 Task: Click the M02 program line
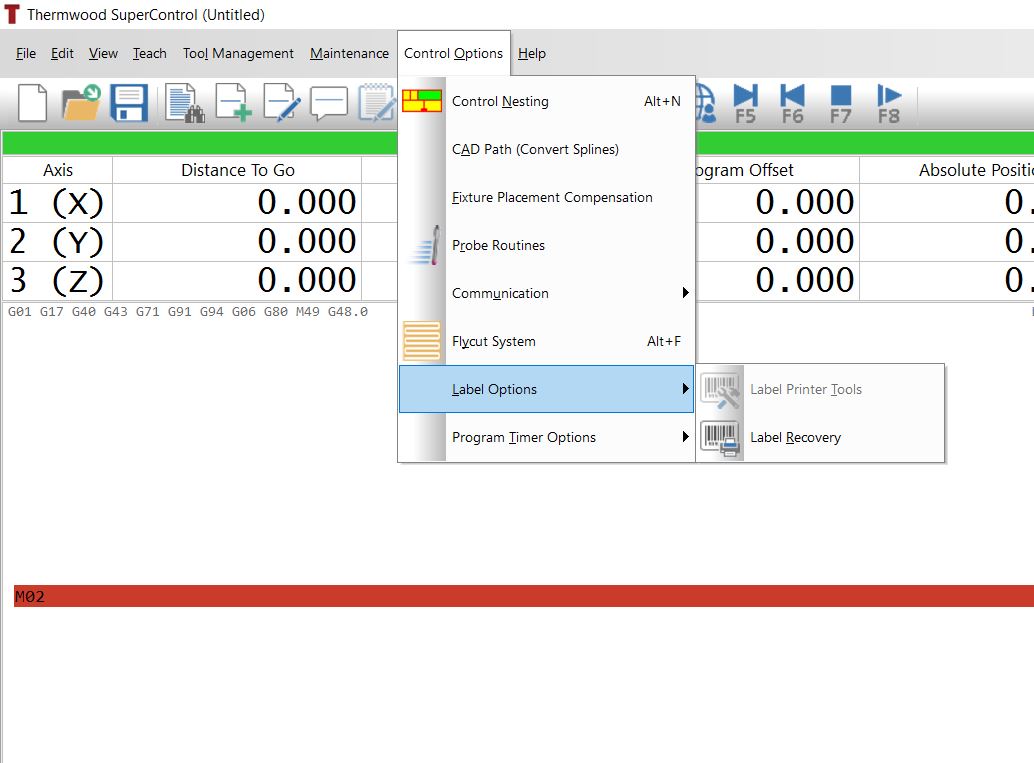(x=524, y=596)
